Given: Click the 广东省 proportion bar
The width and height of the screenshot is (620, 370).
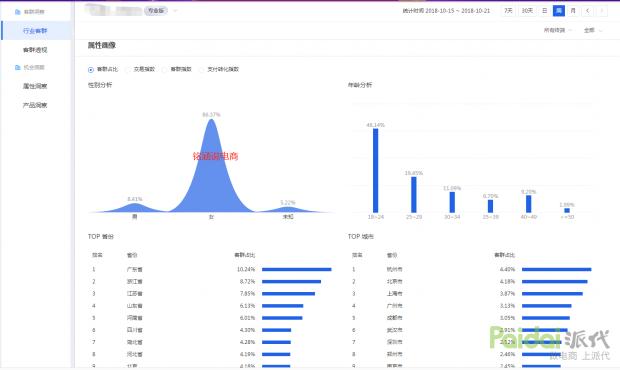Looking at the screenshot, I should tap(297, 270).
